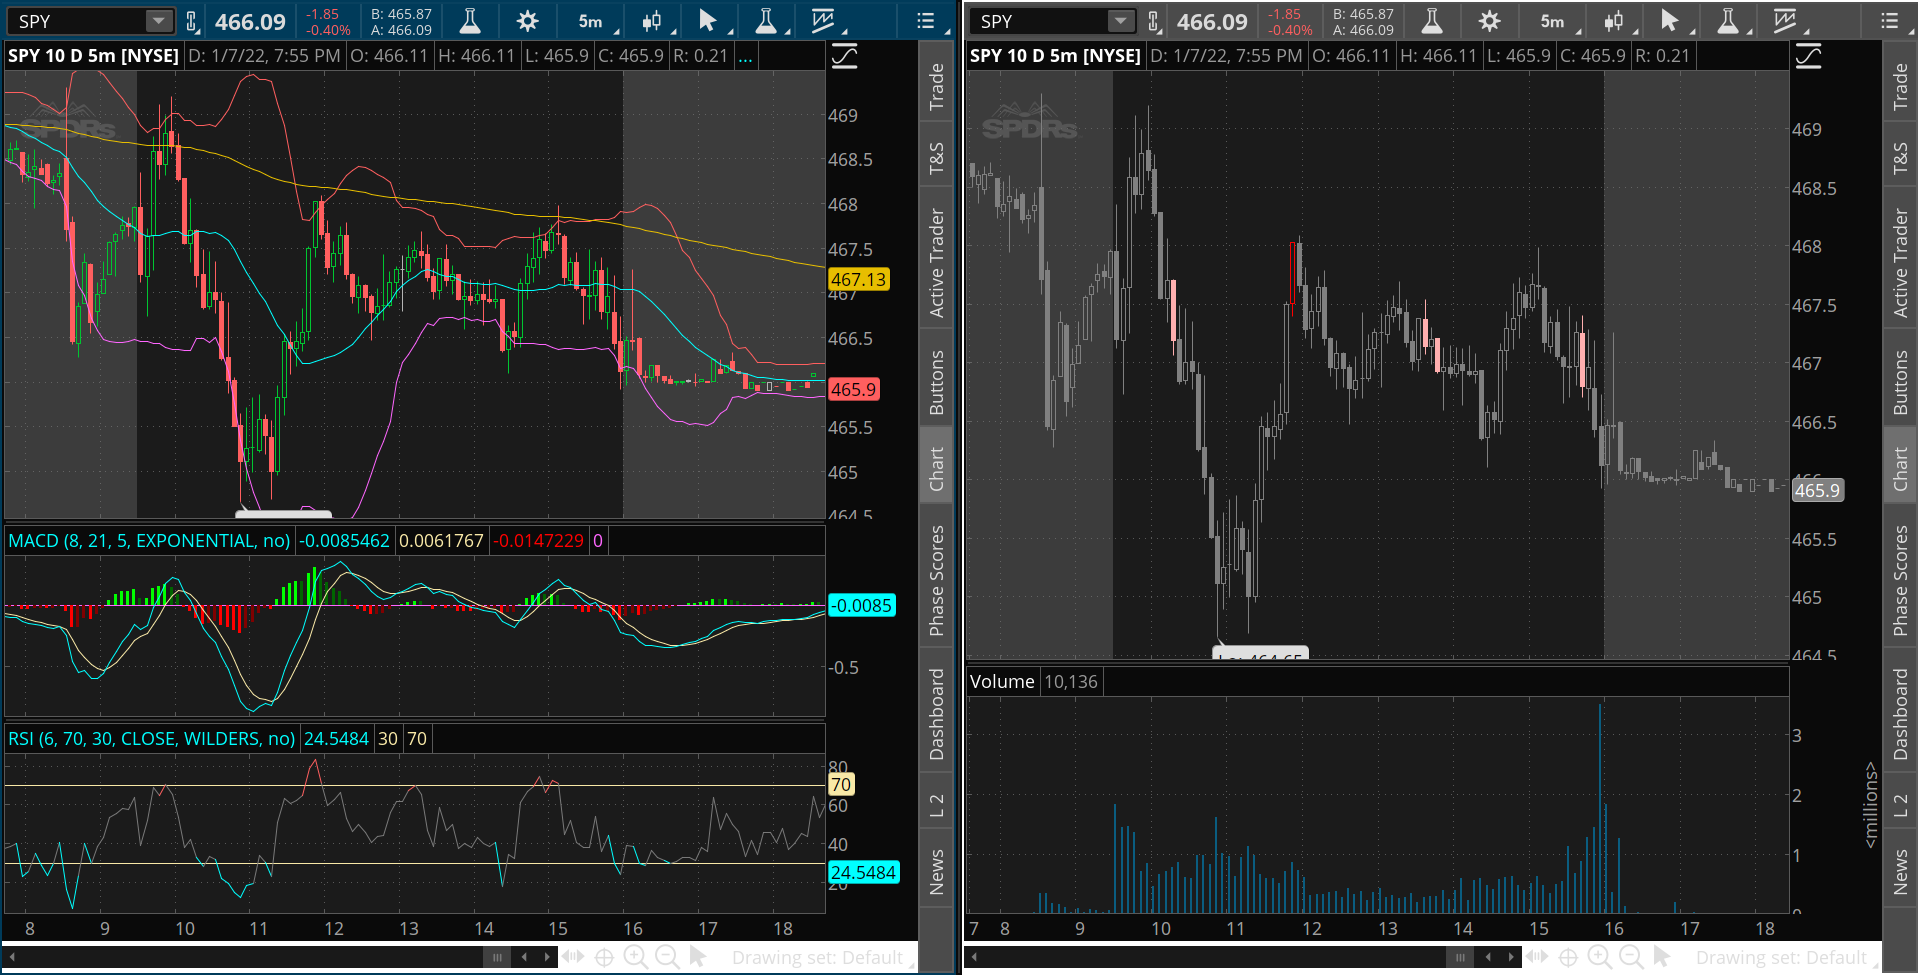Open L2 side tab in left panel
This screenshot has height=975, width=1920.
coord(937,805)
